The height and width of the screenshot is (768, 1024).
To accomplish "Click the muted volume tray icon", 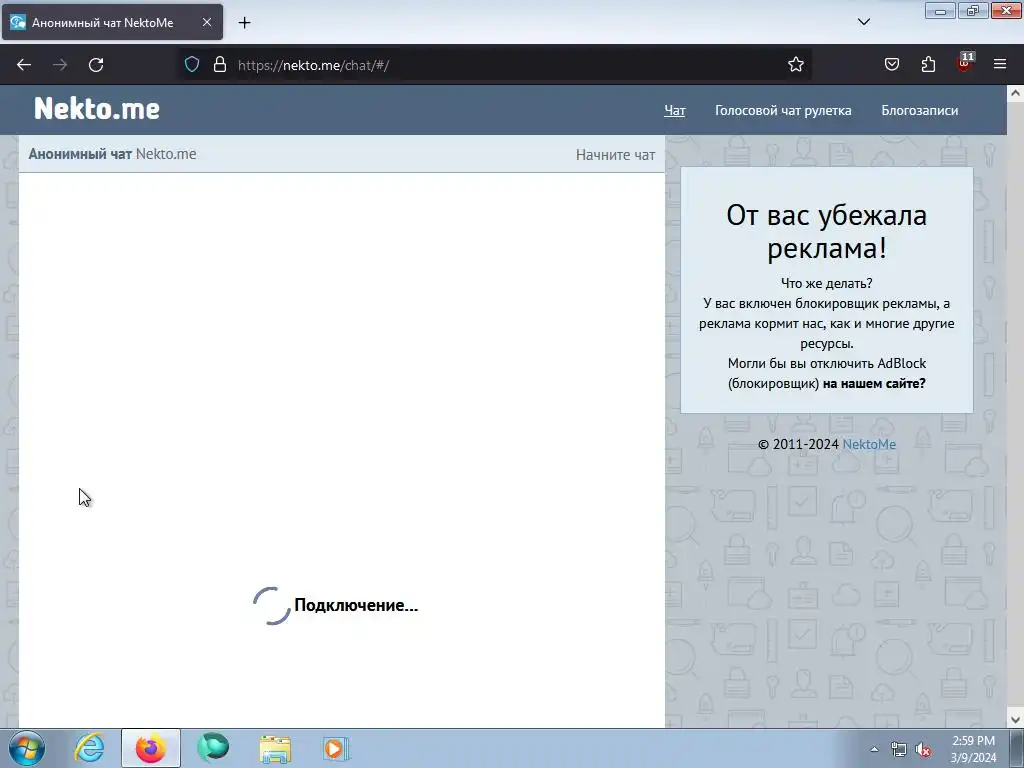I will coord(923,750).
